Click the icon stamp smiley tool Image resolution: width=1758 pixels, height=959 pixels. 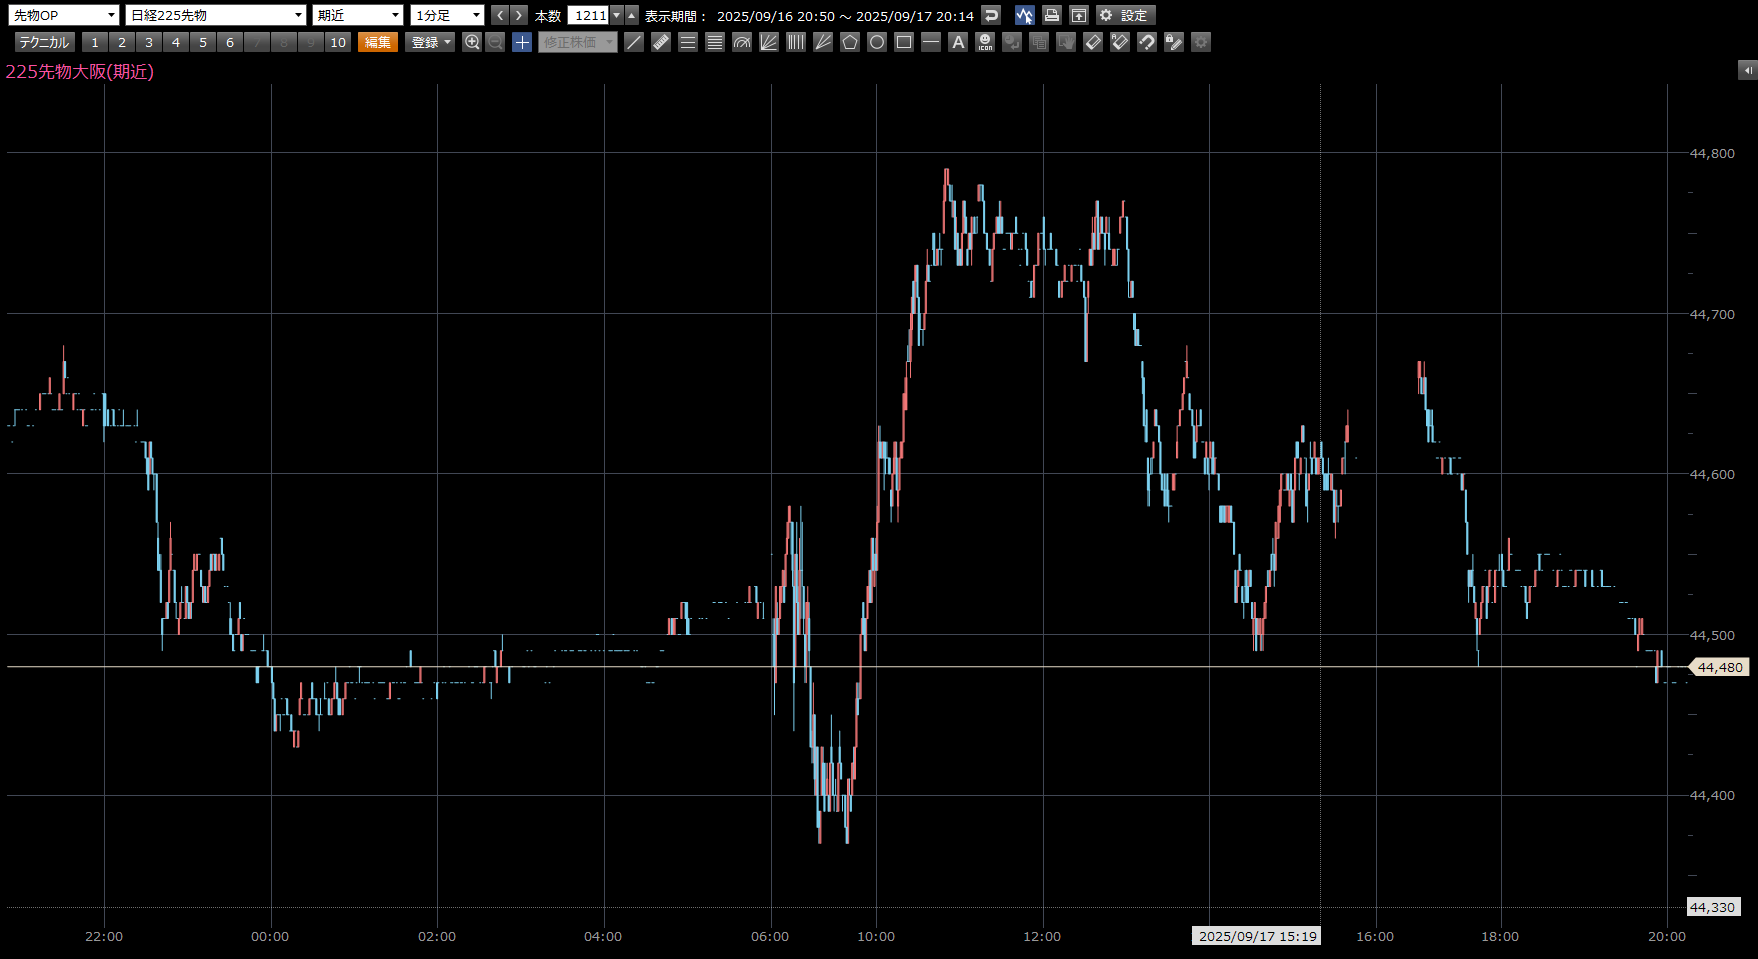tap(985, 42)
